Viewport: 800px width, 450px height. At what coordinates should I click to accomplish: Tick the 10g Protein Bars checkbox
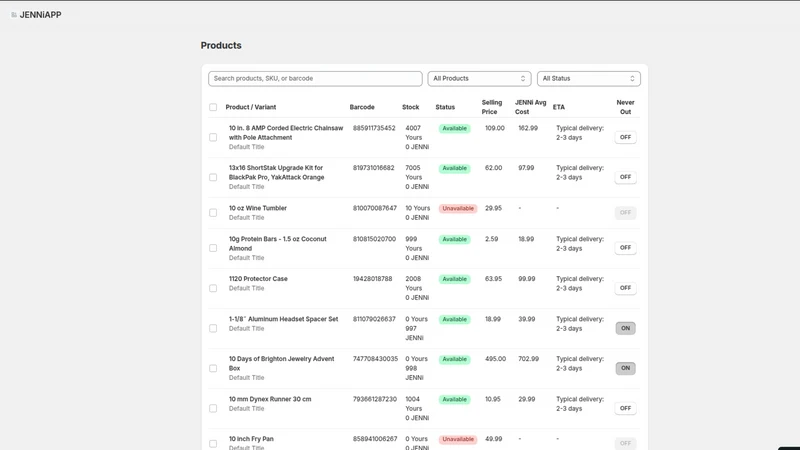213,248
